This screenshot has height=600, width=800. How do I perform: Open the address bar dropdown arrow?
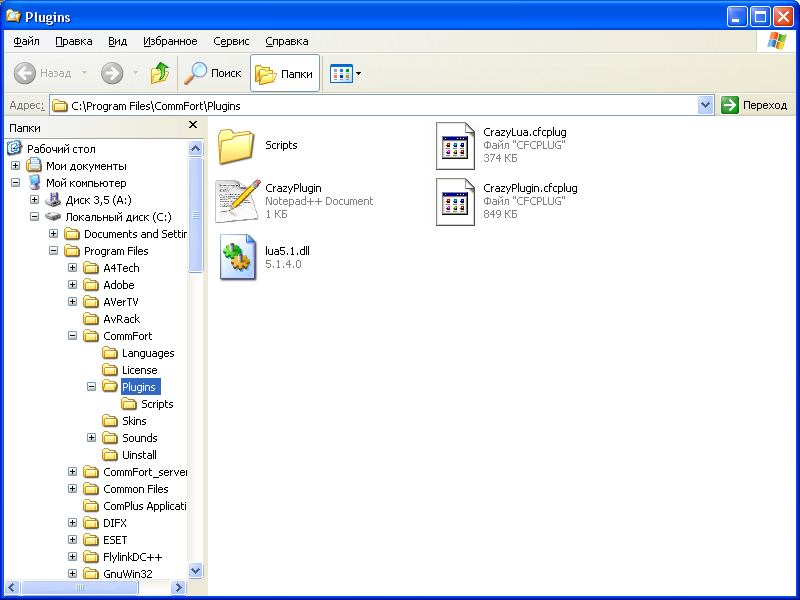[x=705, y=105]
